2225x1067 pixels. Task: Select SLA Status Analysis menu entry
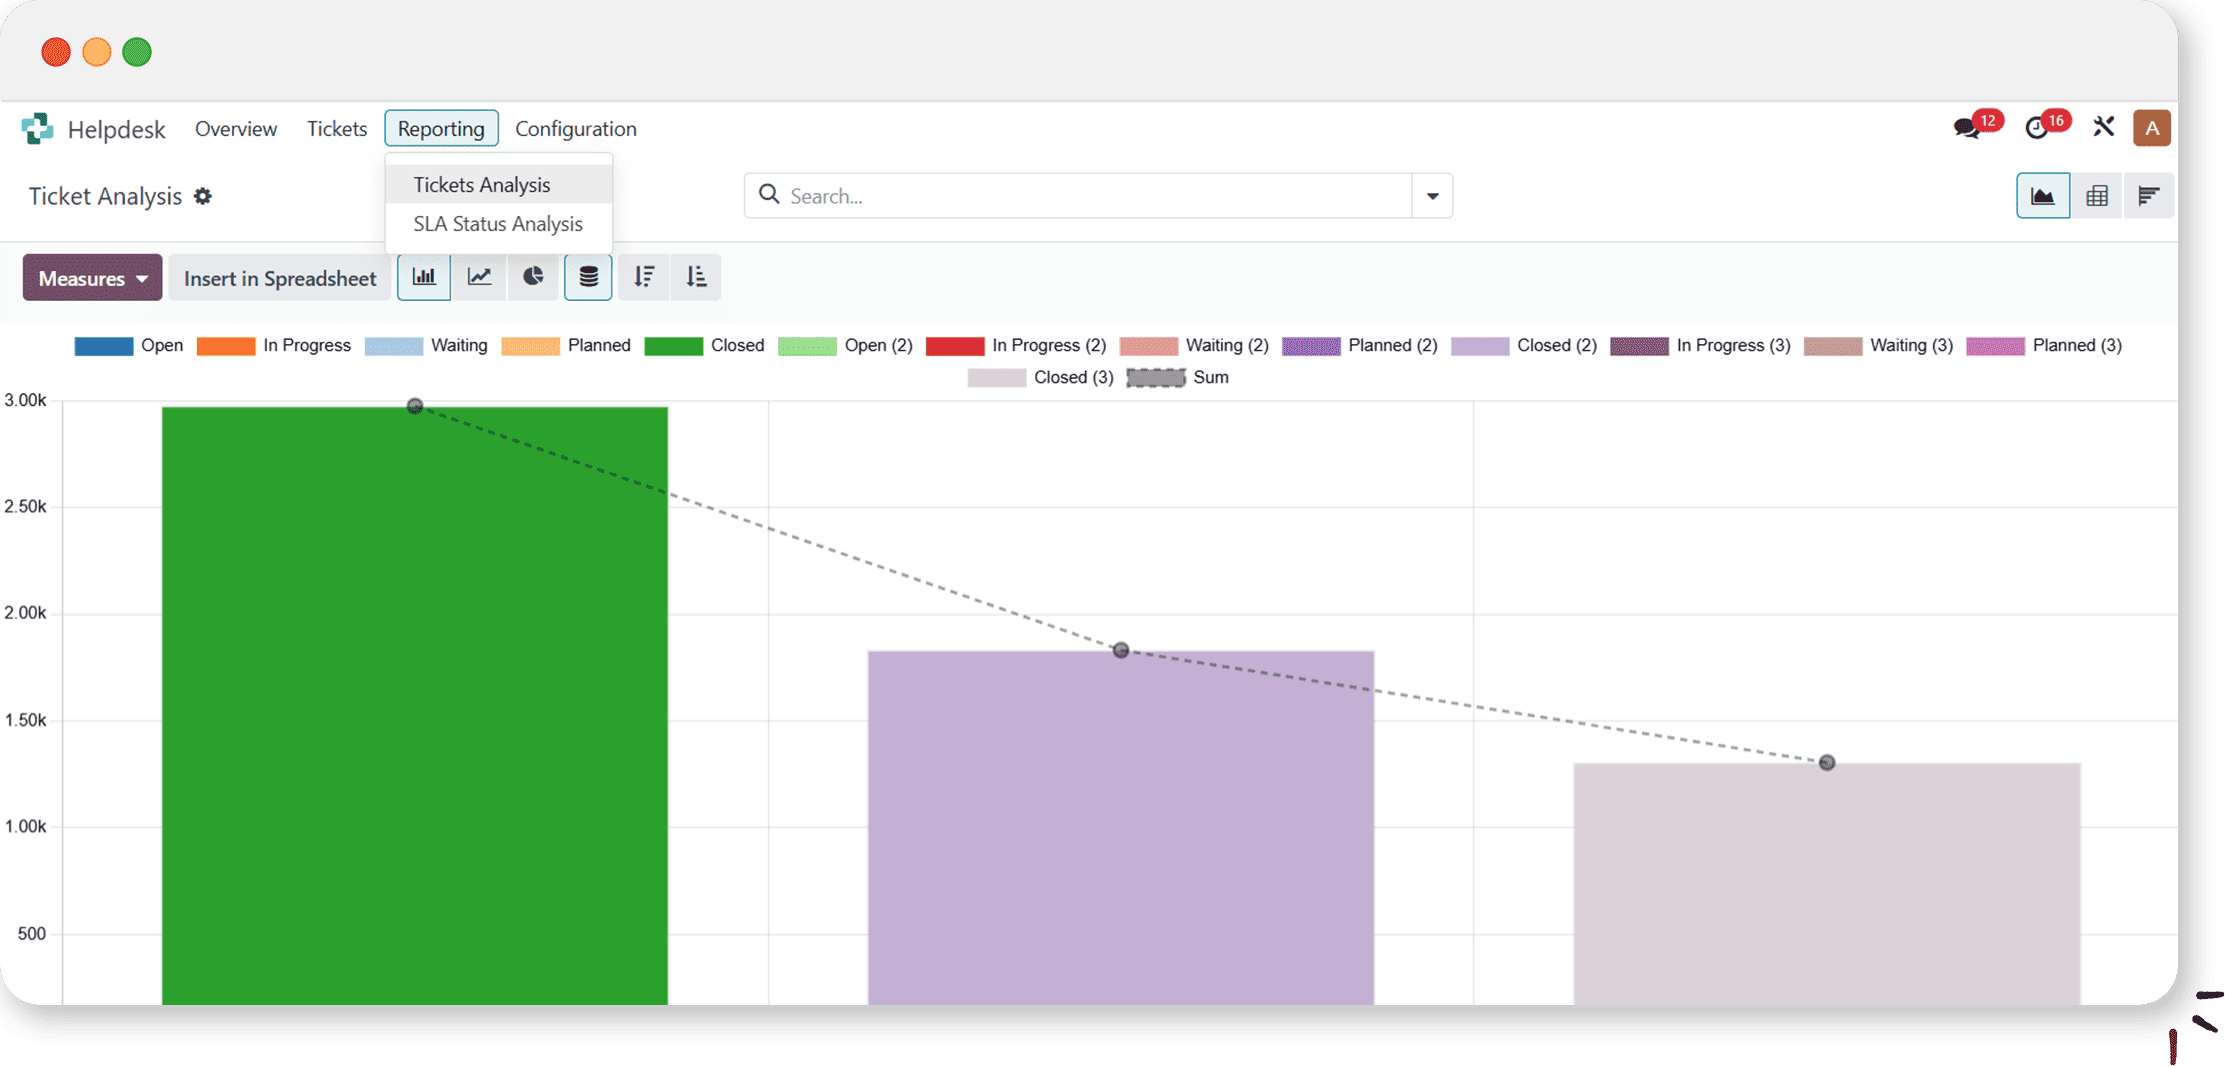(498, 224)
